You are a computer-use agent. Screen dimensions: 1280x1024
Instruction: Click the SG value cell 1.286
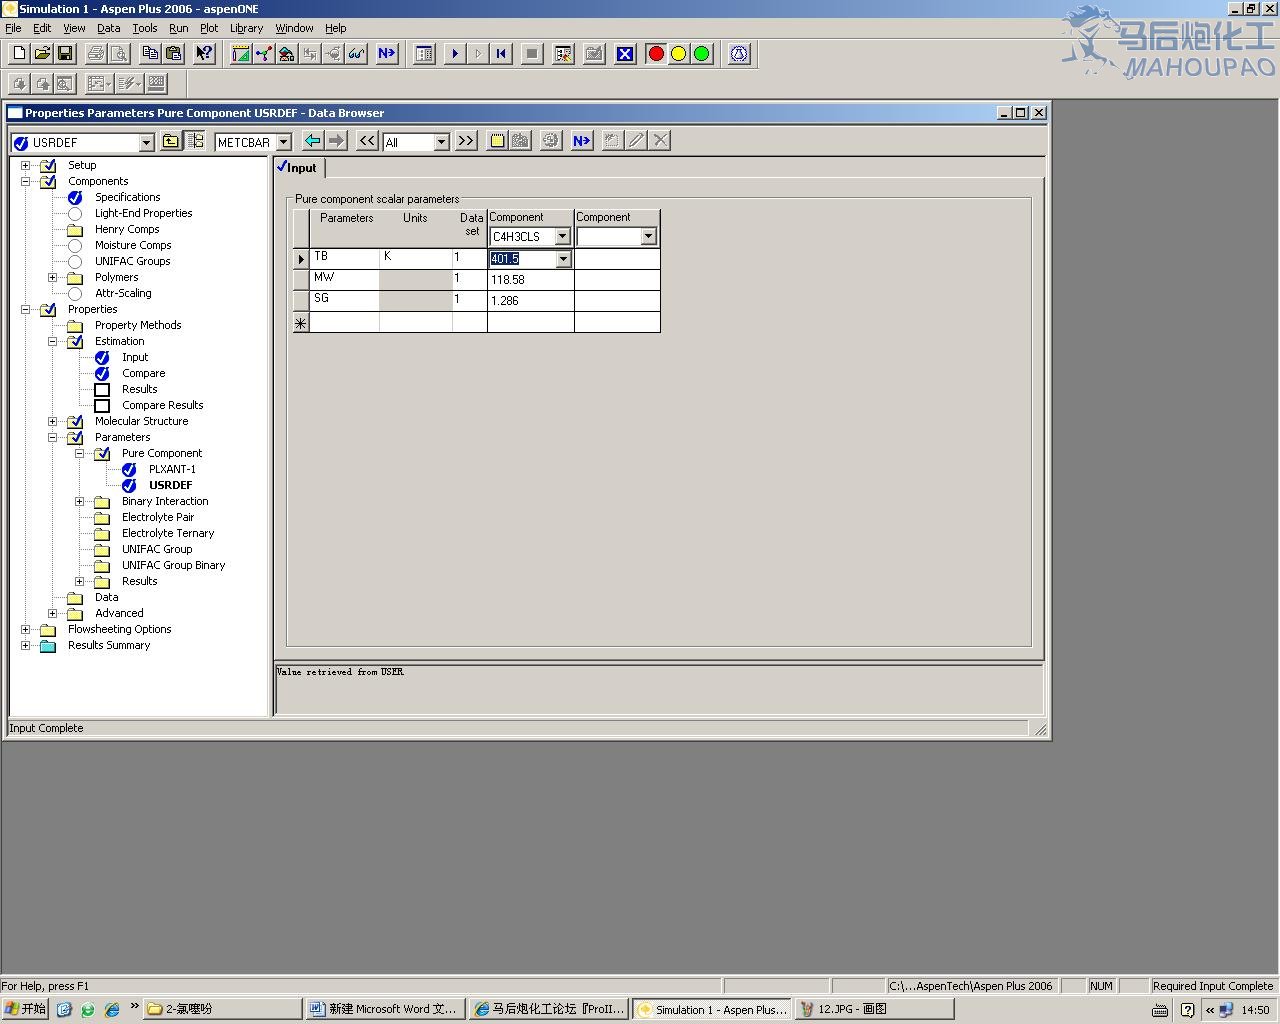tap(531, 301)
